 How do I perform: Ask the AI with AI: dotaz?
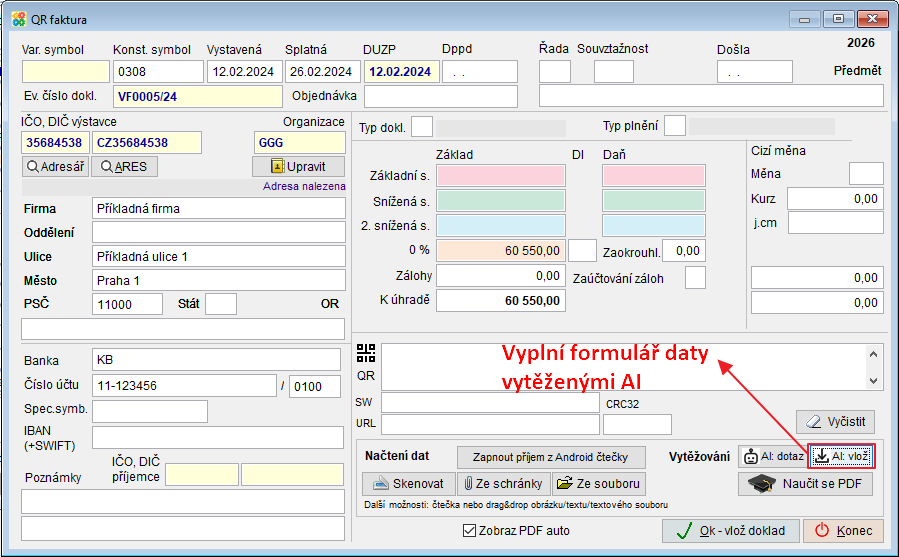(773, 457)
